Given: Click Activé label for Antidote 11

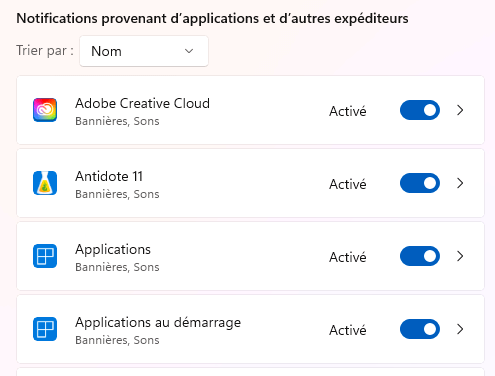Looking at the screenshot, I should pyautogui.click(x=348, y=184).
